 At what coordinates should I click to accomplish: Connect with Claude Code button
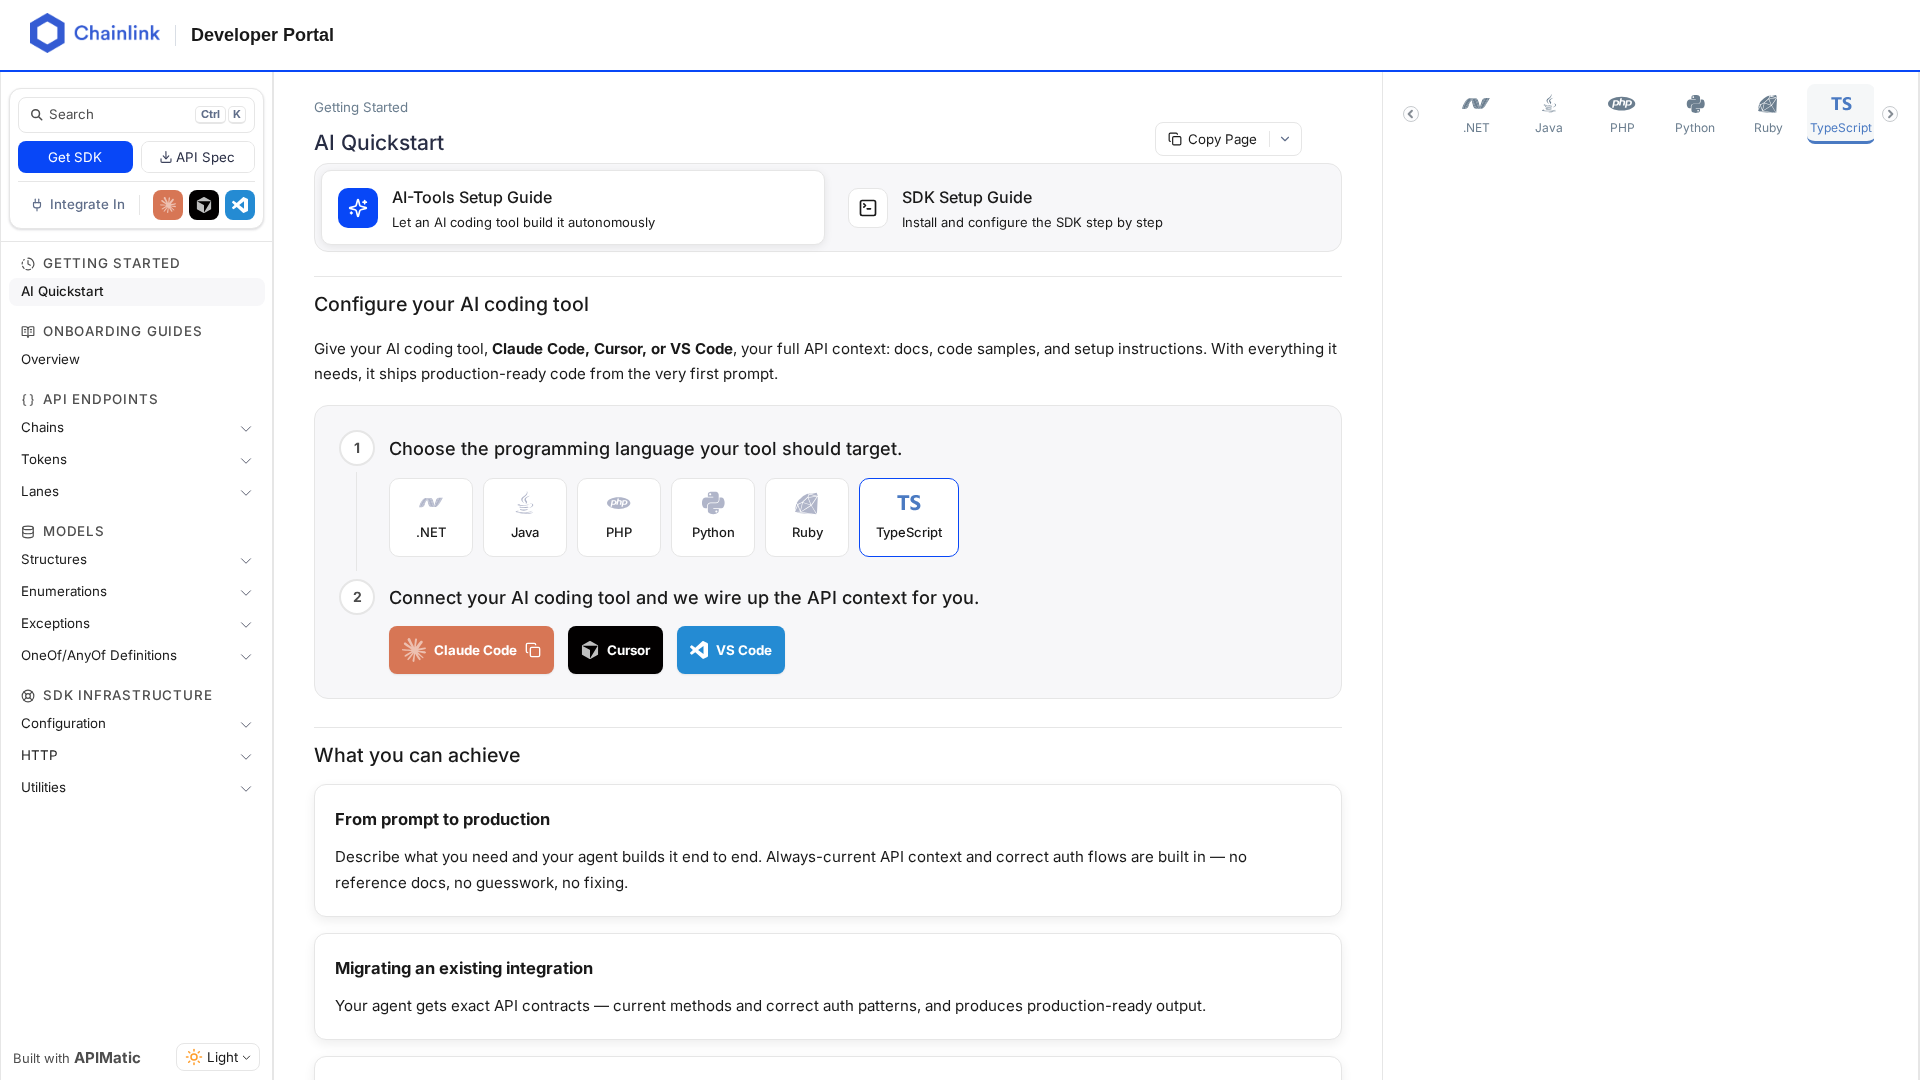(x=471, y=650)
